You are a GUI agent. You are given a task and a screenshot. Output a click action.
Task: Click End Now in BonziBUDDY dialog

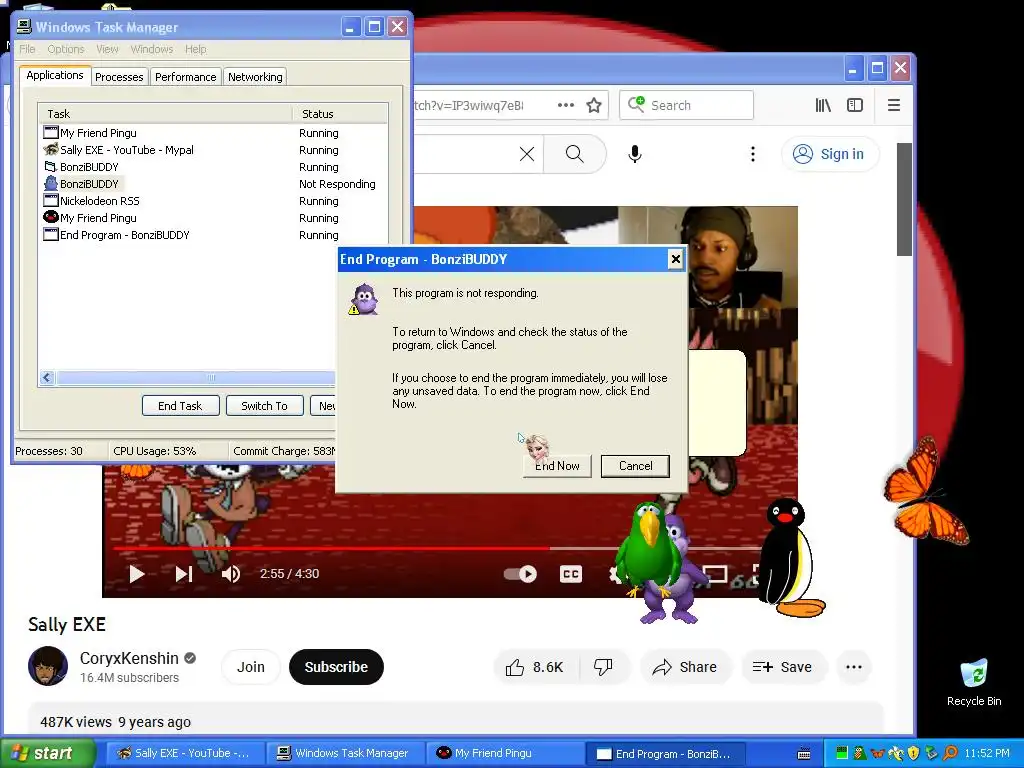(x=557, y=466)
